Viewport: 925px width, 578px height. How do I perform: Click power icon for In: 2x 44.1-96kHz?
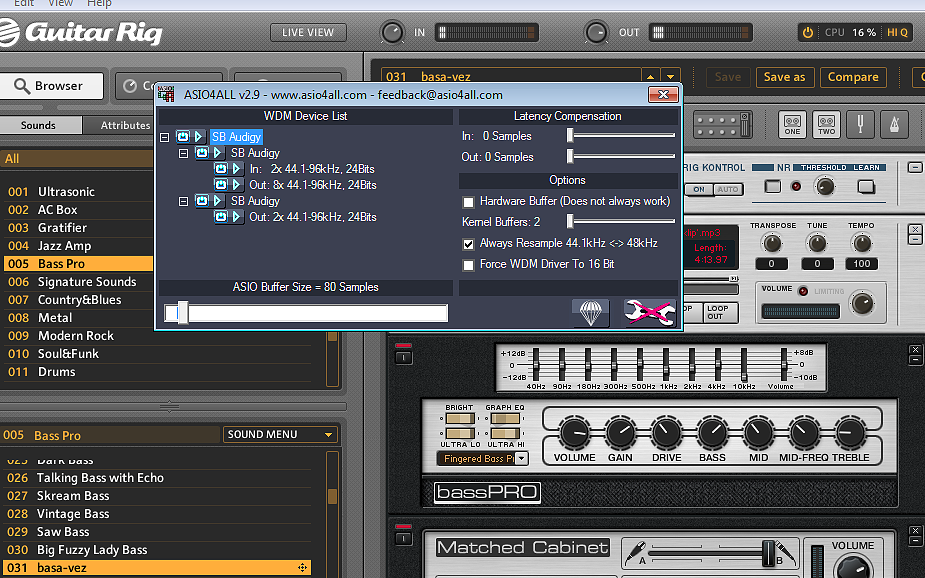click(221, 169)
